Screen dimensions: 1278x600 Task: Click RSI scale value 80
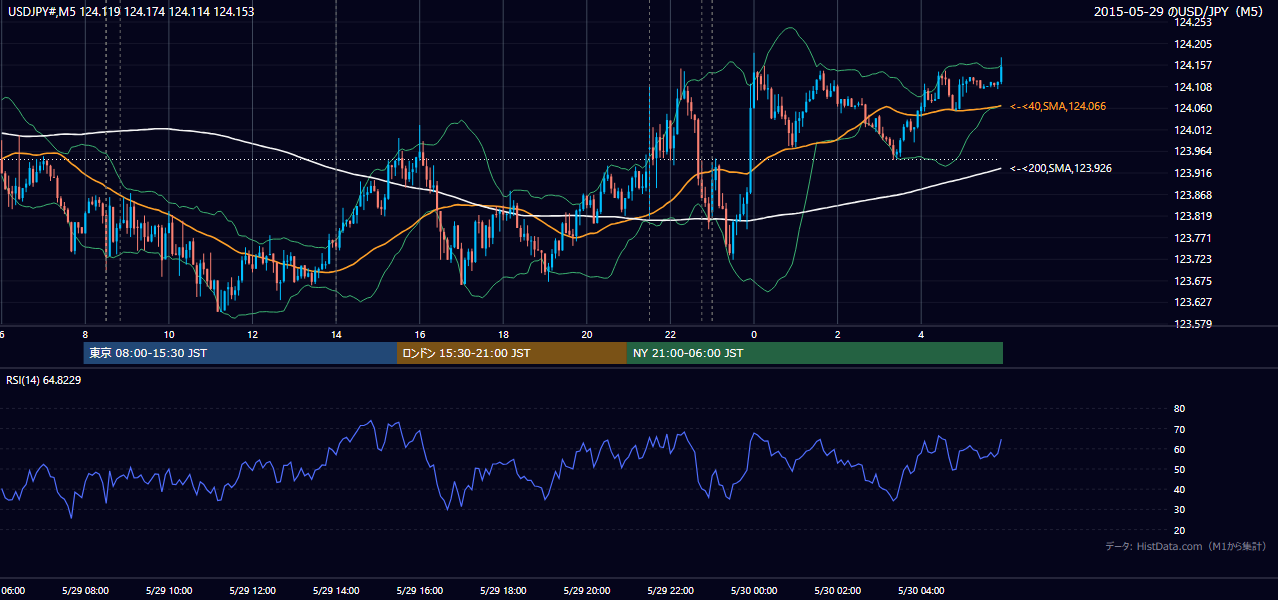tap(1179, 409)
